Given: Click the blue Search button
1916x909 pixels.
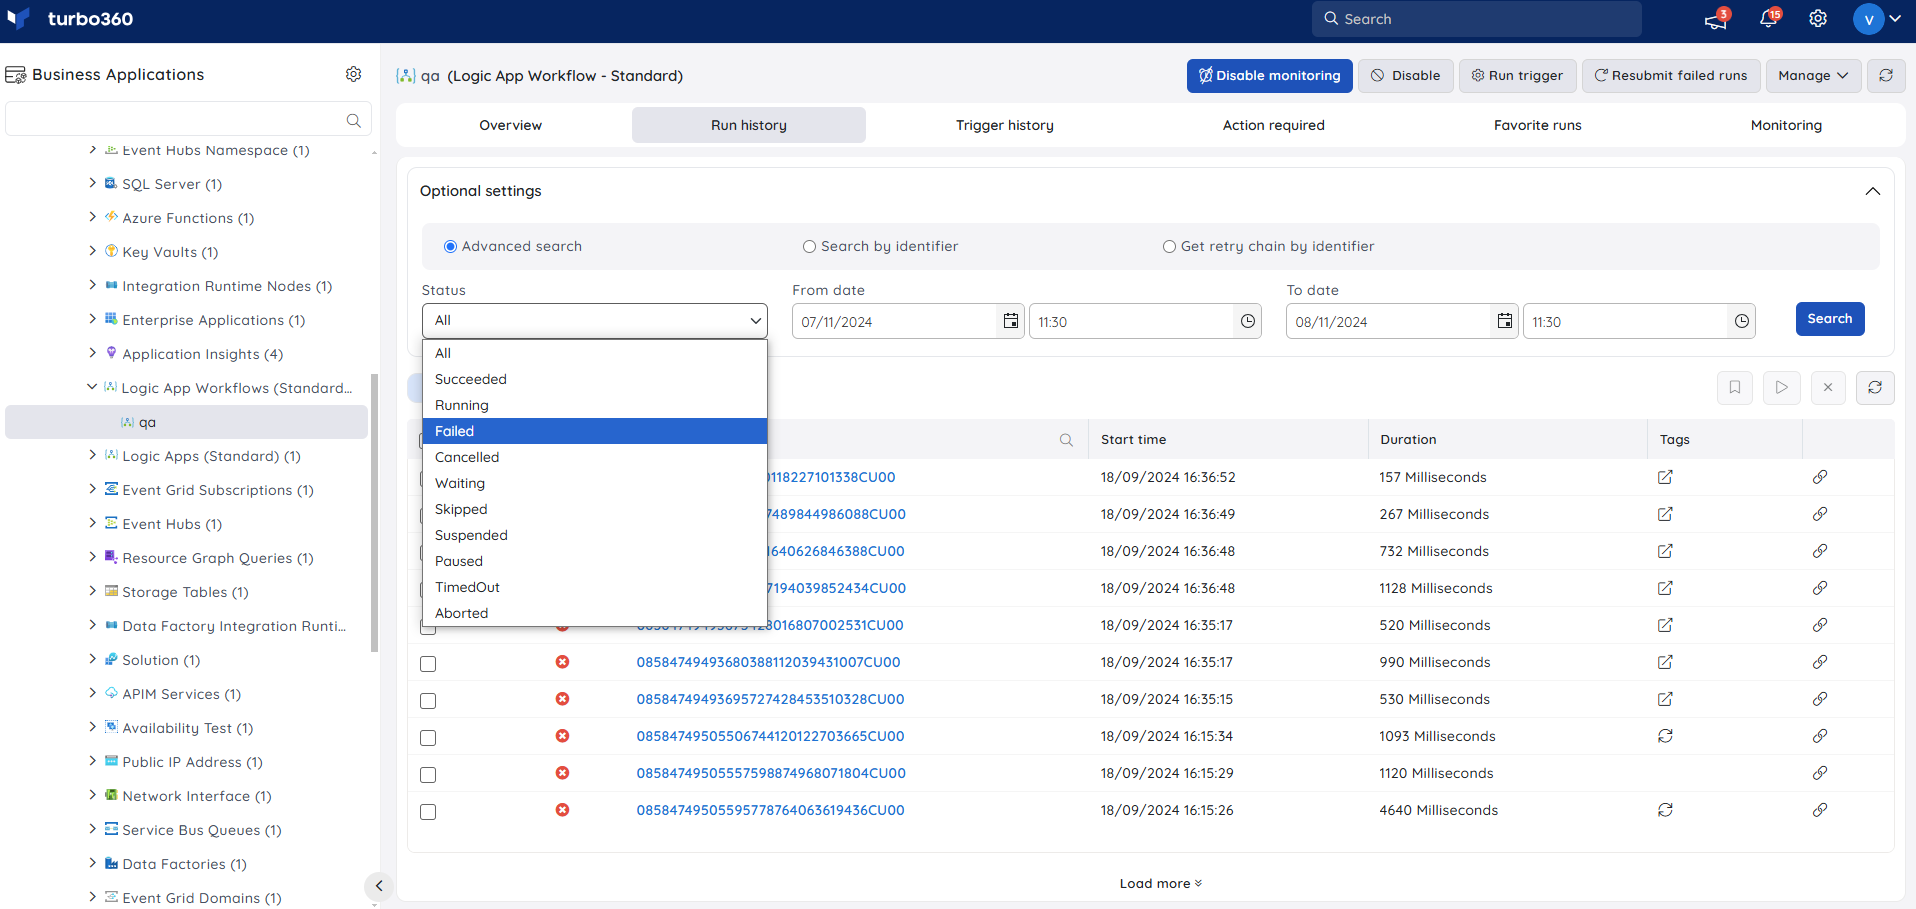Looking at the screenshot, I should click(x=1829, y=319).
